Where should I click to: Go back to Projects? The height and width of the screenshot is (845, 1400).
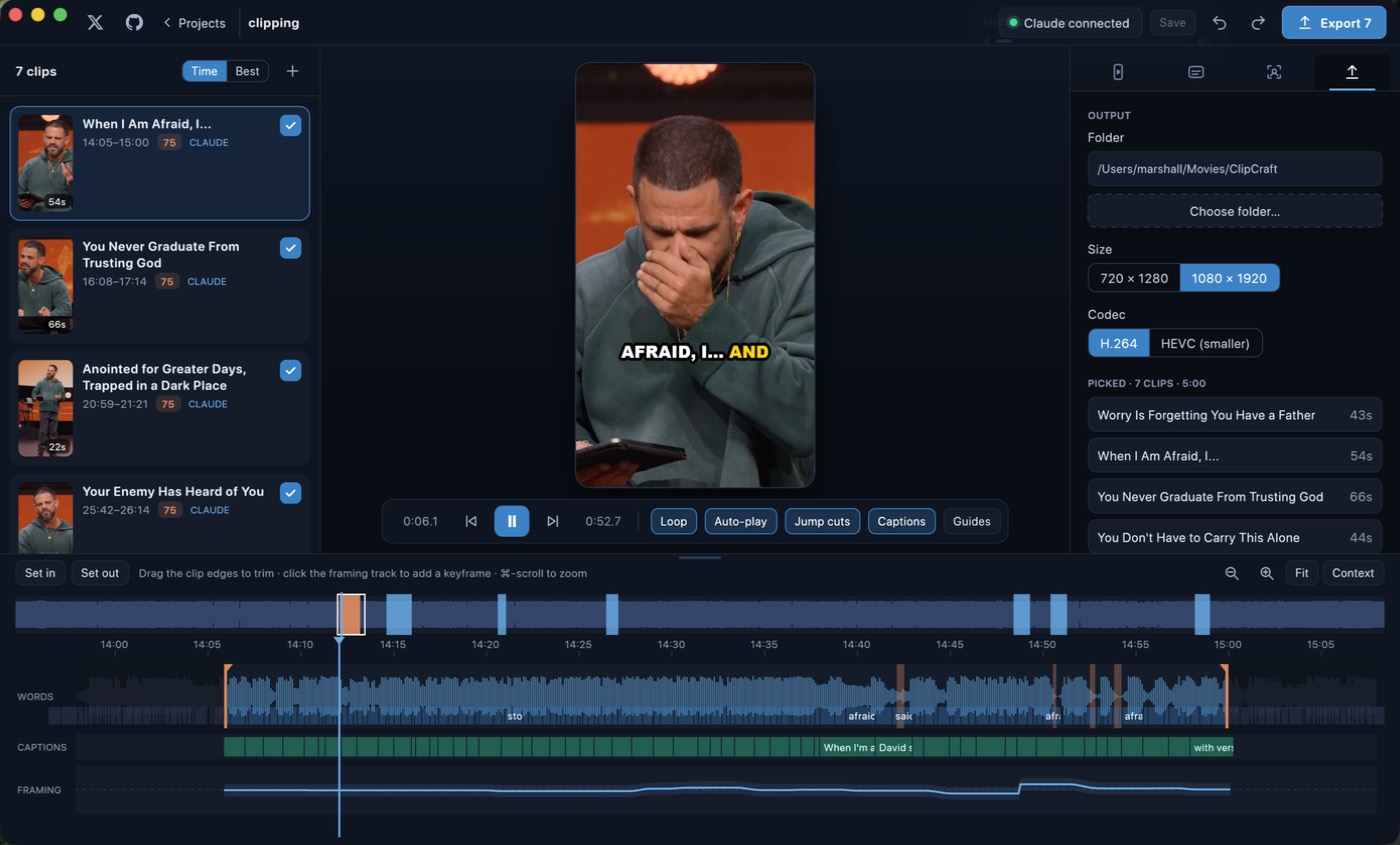(194, 23)
